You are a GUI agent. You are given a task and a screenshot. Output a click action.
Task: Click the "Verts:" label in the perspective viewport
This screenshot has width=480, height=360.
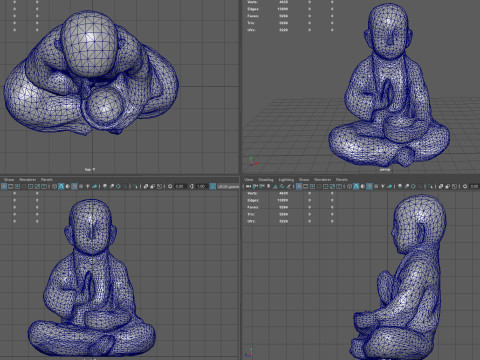tap(252, 2)
